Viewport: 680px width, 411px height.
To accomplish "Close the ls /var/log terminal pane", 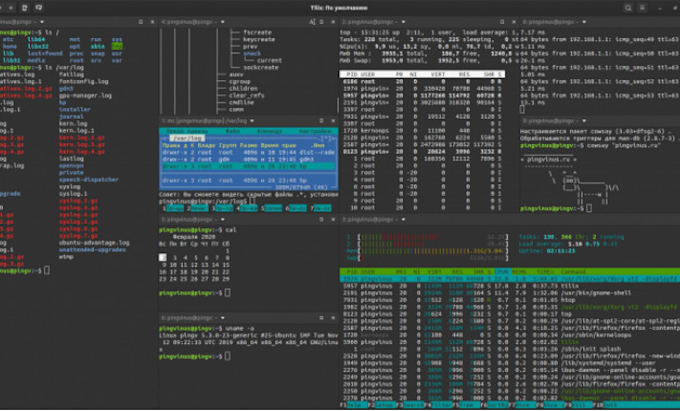I will 152,22.
